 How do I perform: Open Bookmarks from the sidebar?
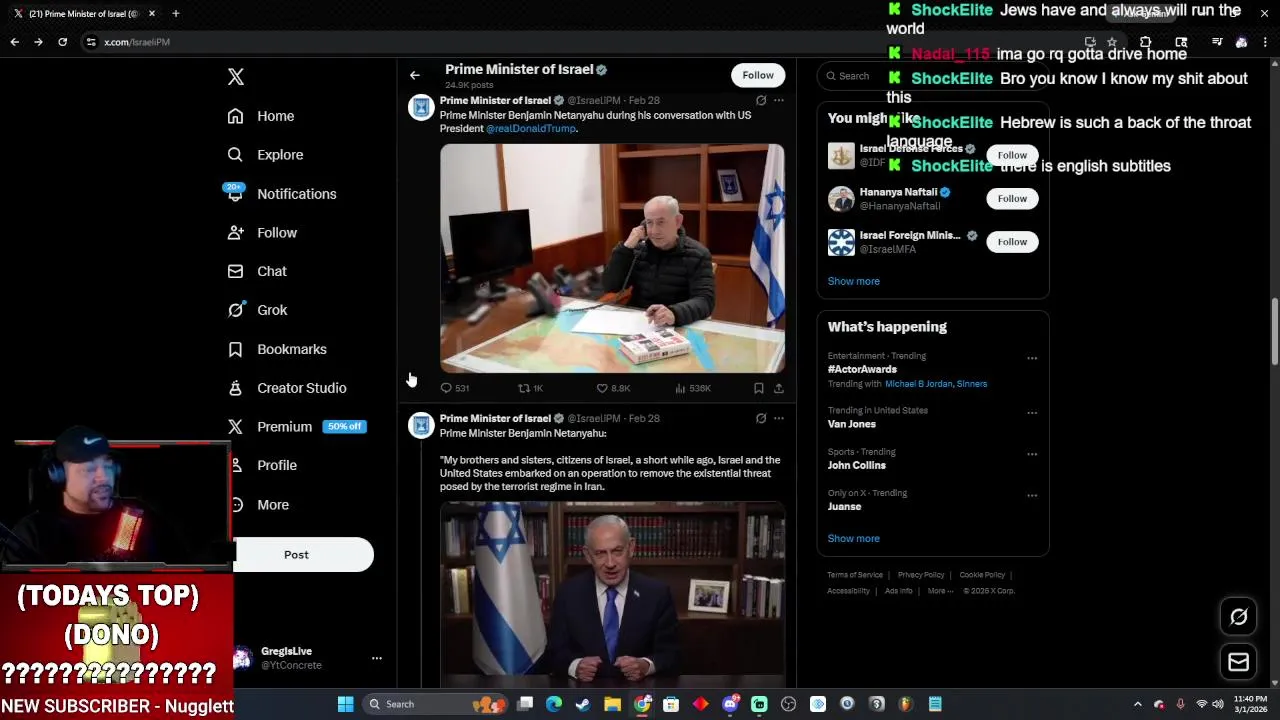pos(277,349)
